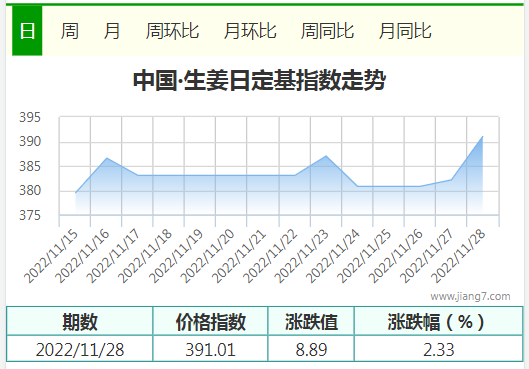Viewport: 529px width, 369px height.
Task: Click the 395 y-axis label
Action: (x=30, y=117)
